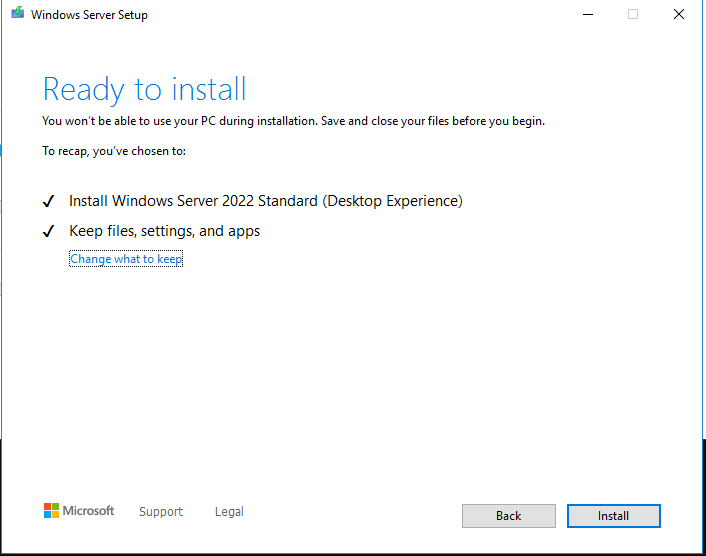706x556 pixels.
Task: Go back with the Back button
Action: [508, 516]
